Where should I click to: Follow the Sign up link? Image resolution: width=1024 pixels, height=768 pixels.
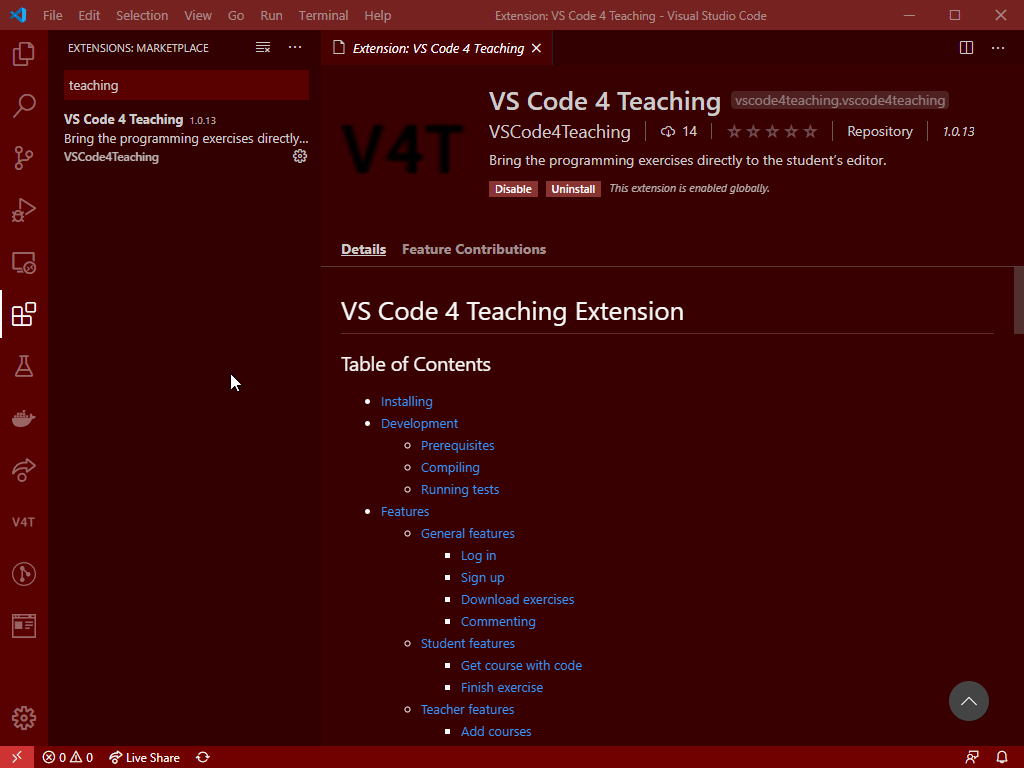tap(482, 578)
